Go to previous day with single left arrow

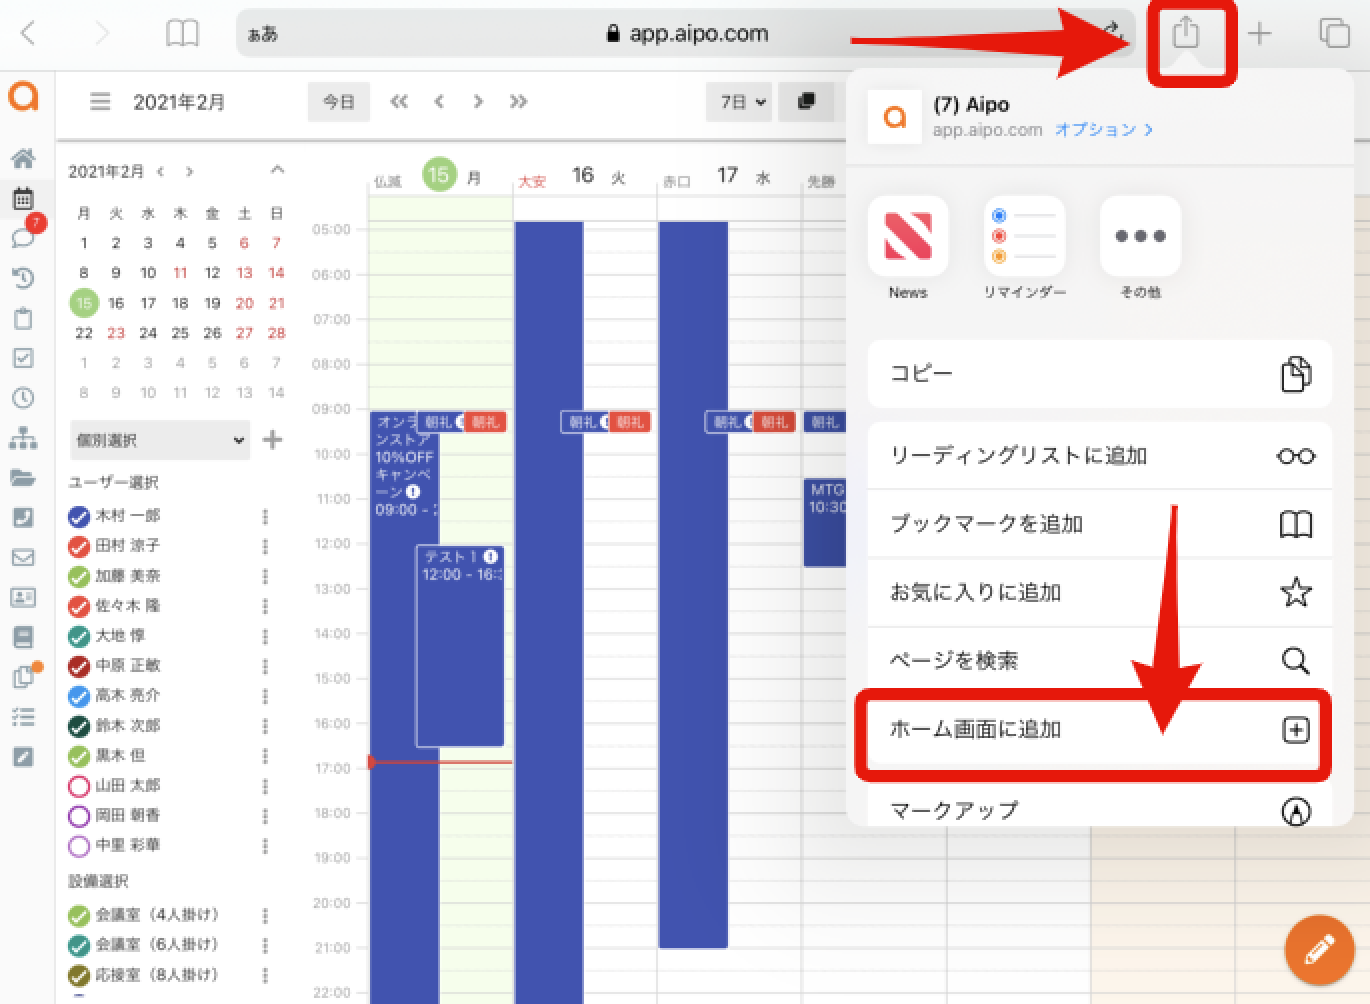click(439, 101)
